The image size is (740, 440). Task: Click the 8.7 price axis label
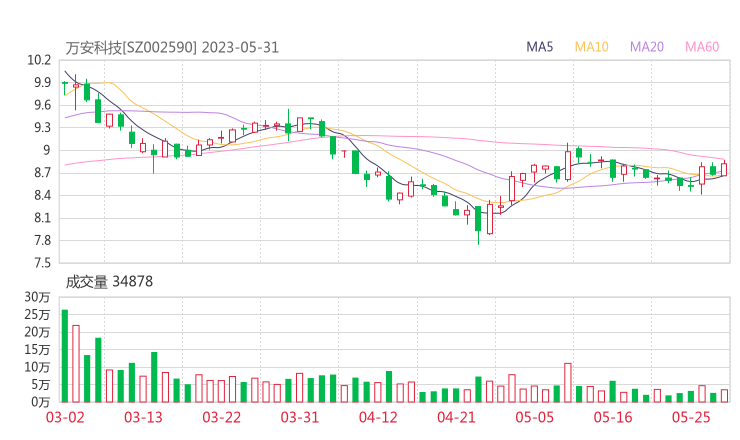42,173
